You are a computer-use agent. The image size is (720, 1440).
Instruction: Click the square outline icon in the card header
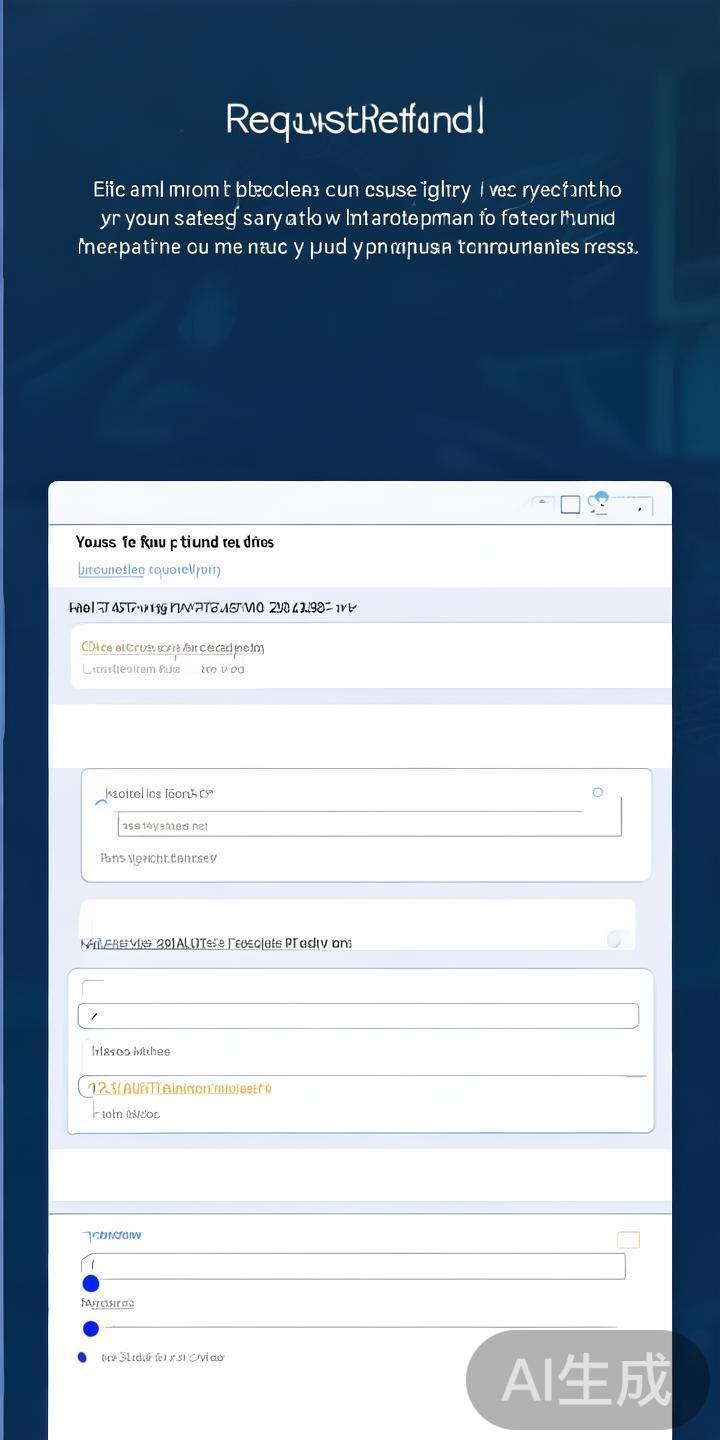[x=570, y=505]
